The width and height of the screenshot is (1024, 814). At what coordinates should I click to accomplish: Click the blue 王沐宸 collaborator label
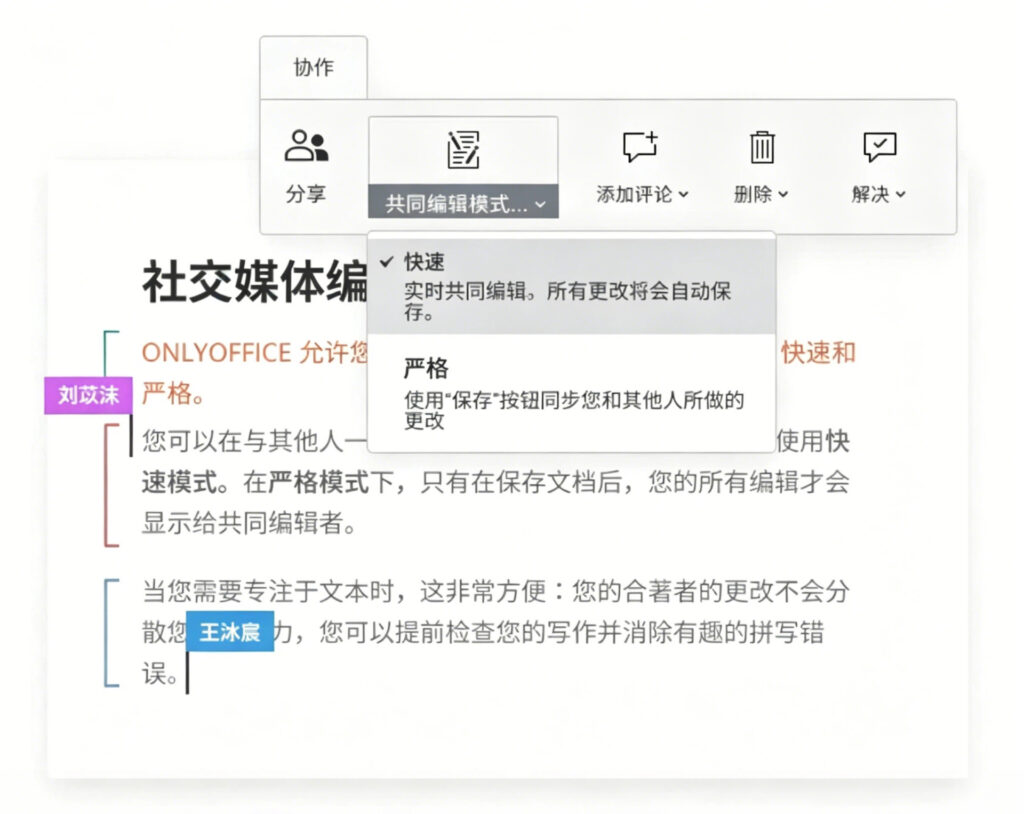point(230,631)
